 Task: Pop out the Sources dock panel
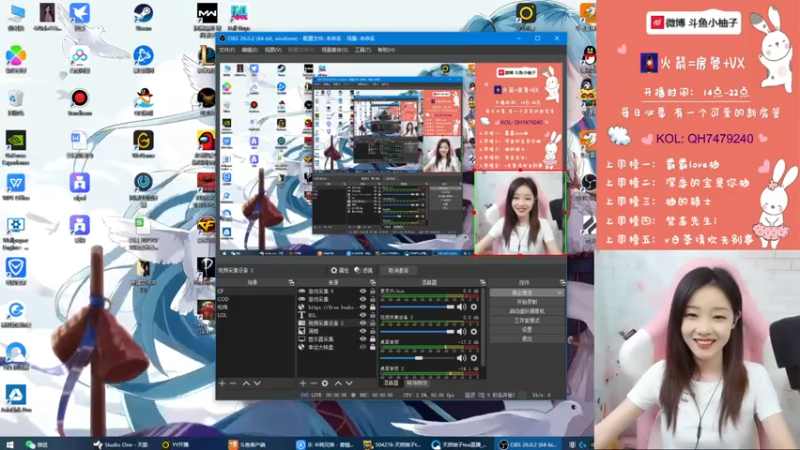[x=372, y=282]
